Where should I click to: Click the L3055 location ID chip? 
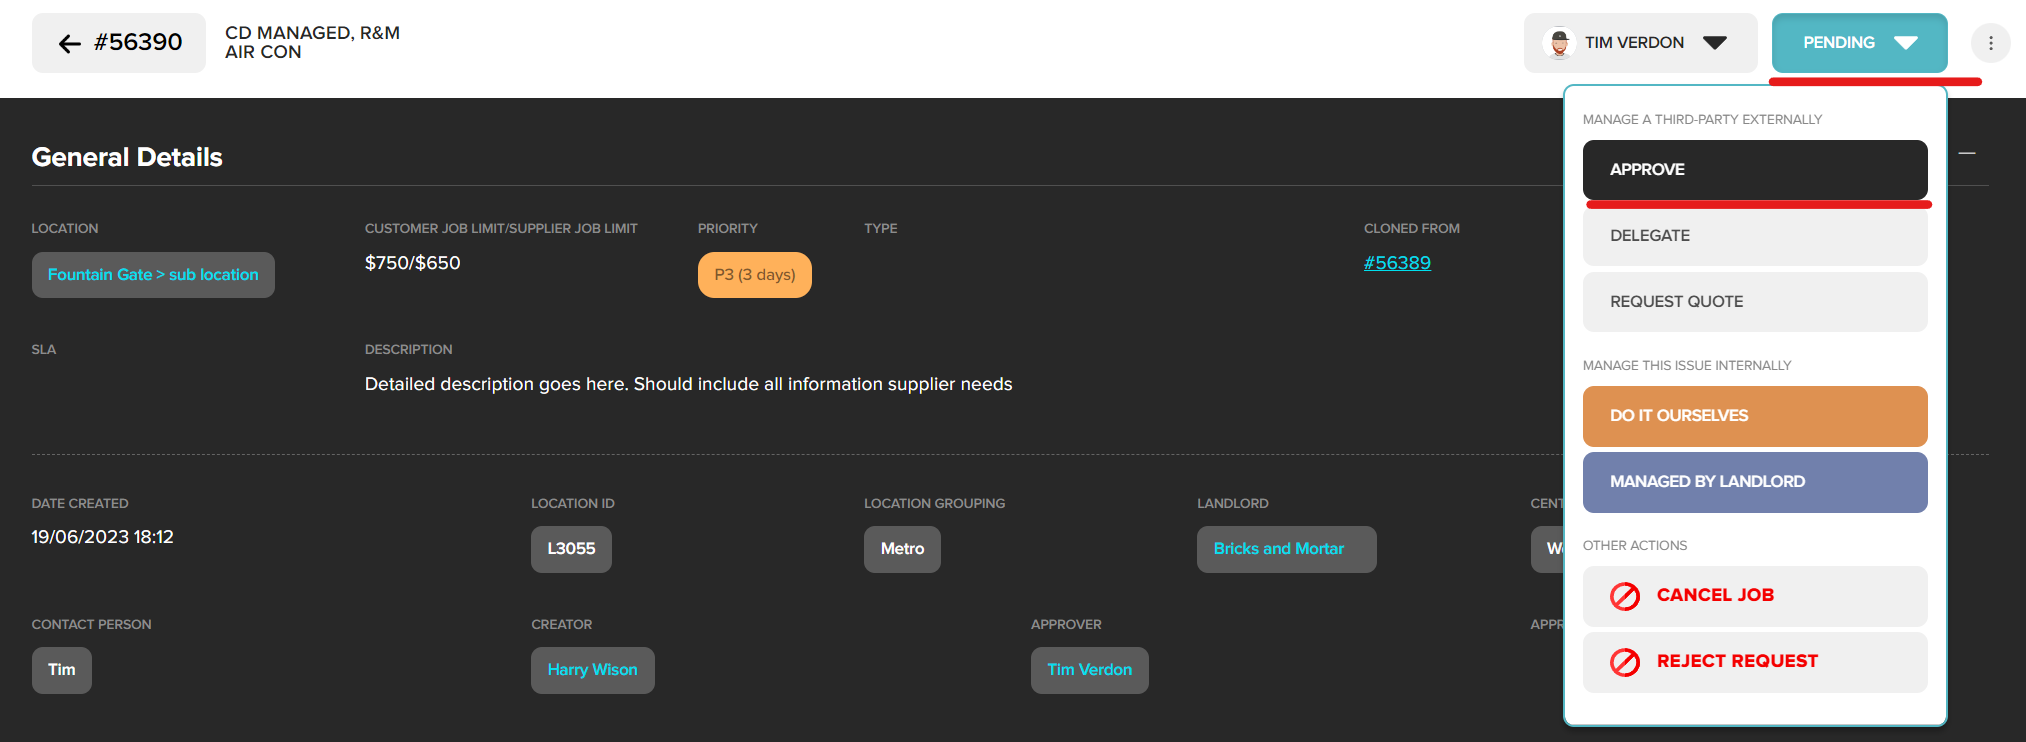pos(571,549)
